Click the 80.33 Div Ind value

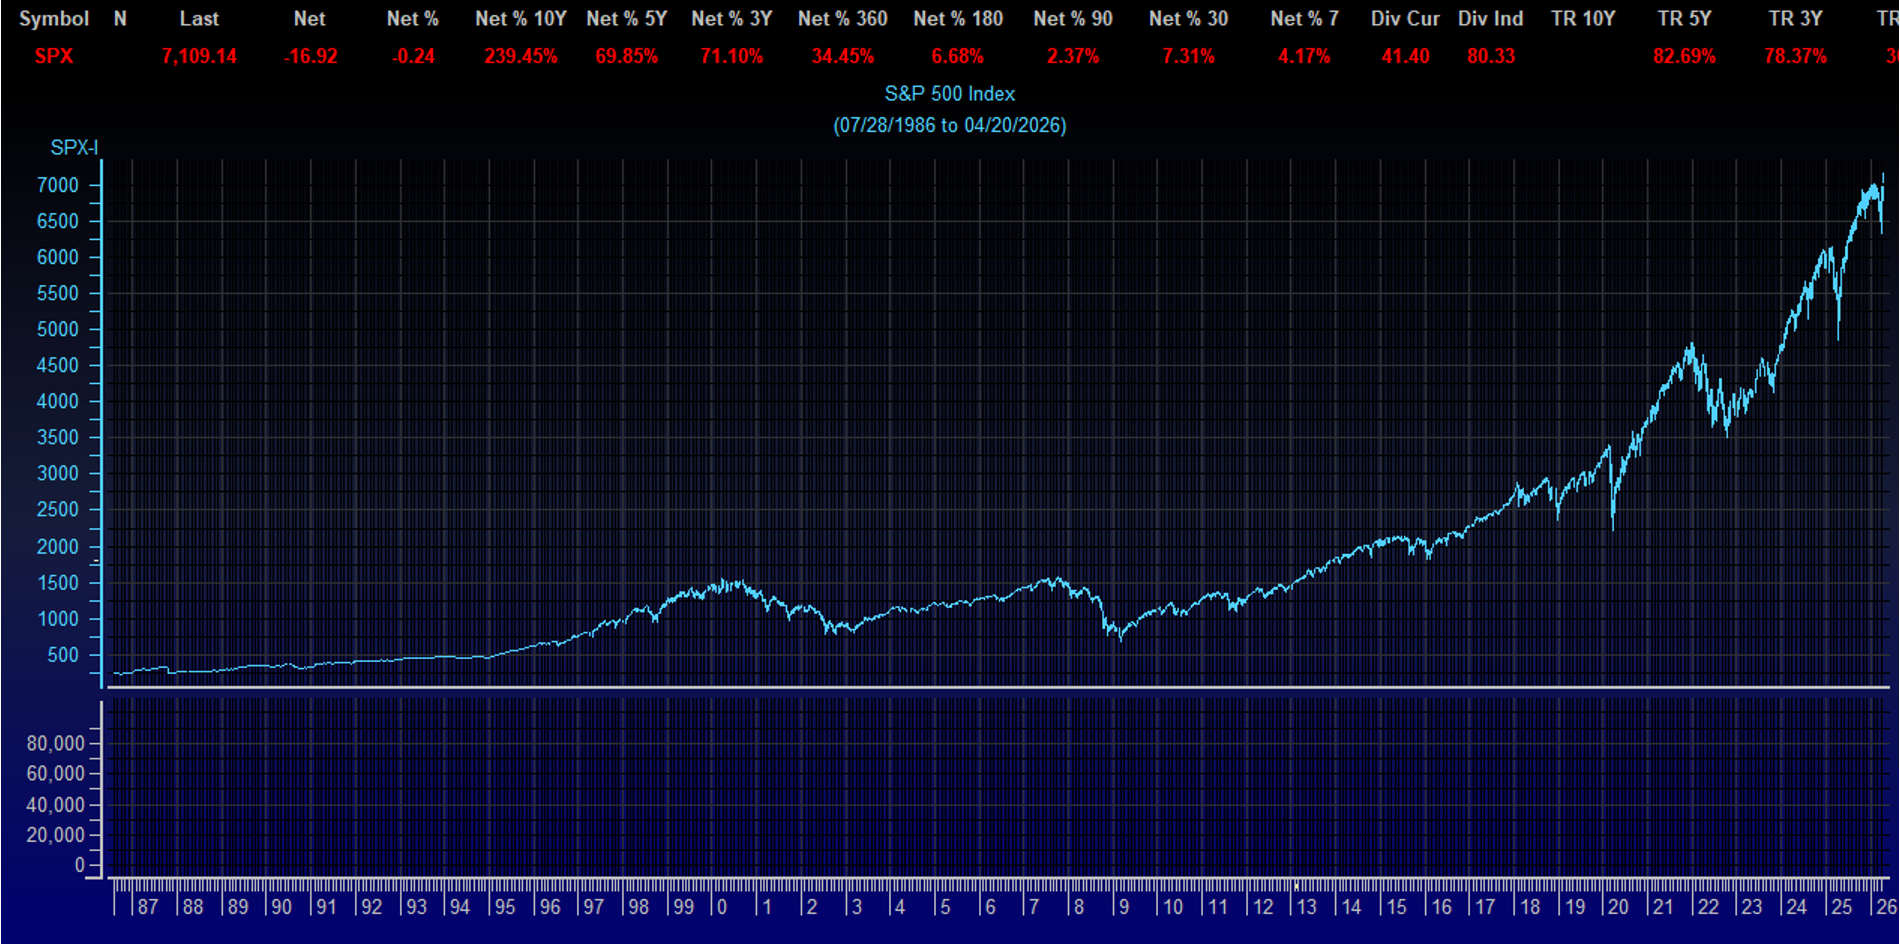(1490, 57)
